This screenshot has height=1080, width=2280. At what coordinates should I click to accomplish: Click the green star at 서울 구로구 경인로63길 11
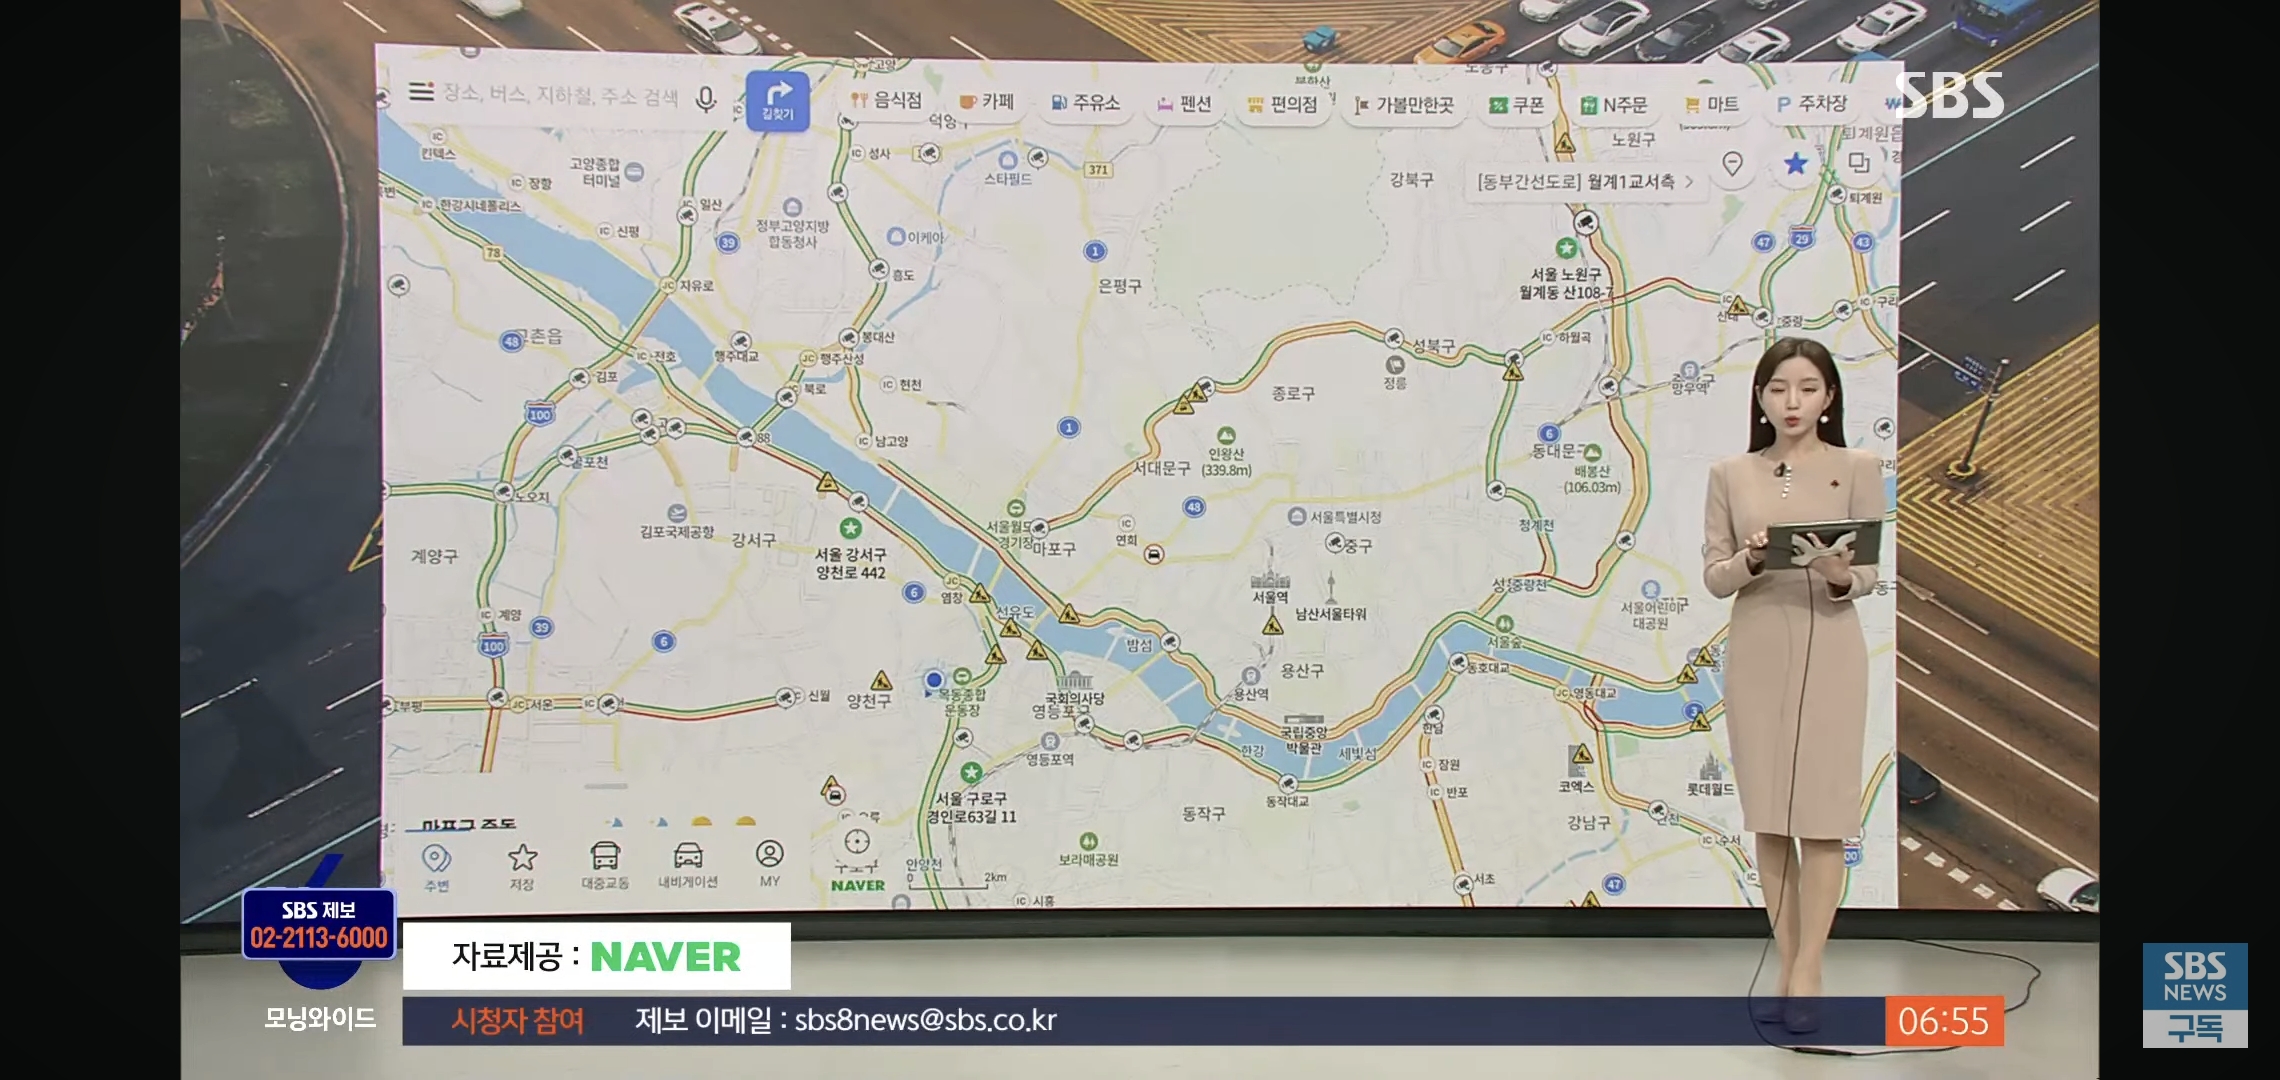970,772
